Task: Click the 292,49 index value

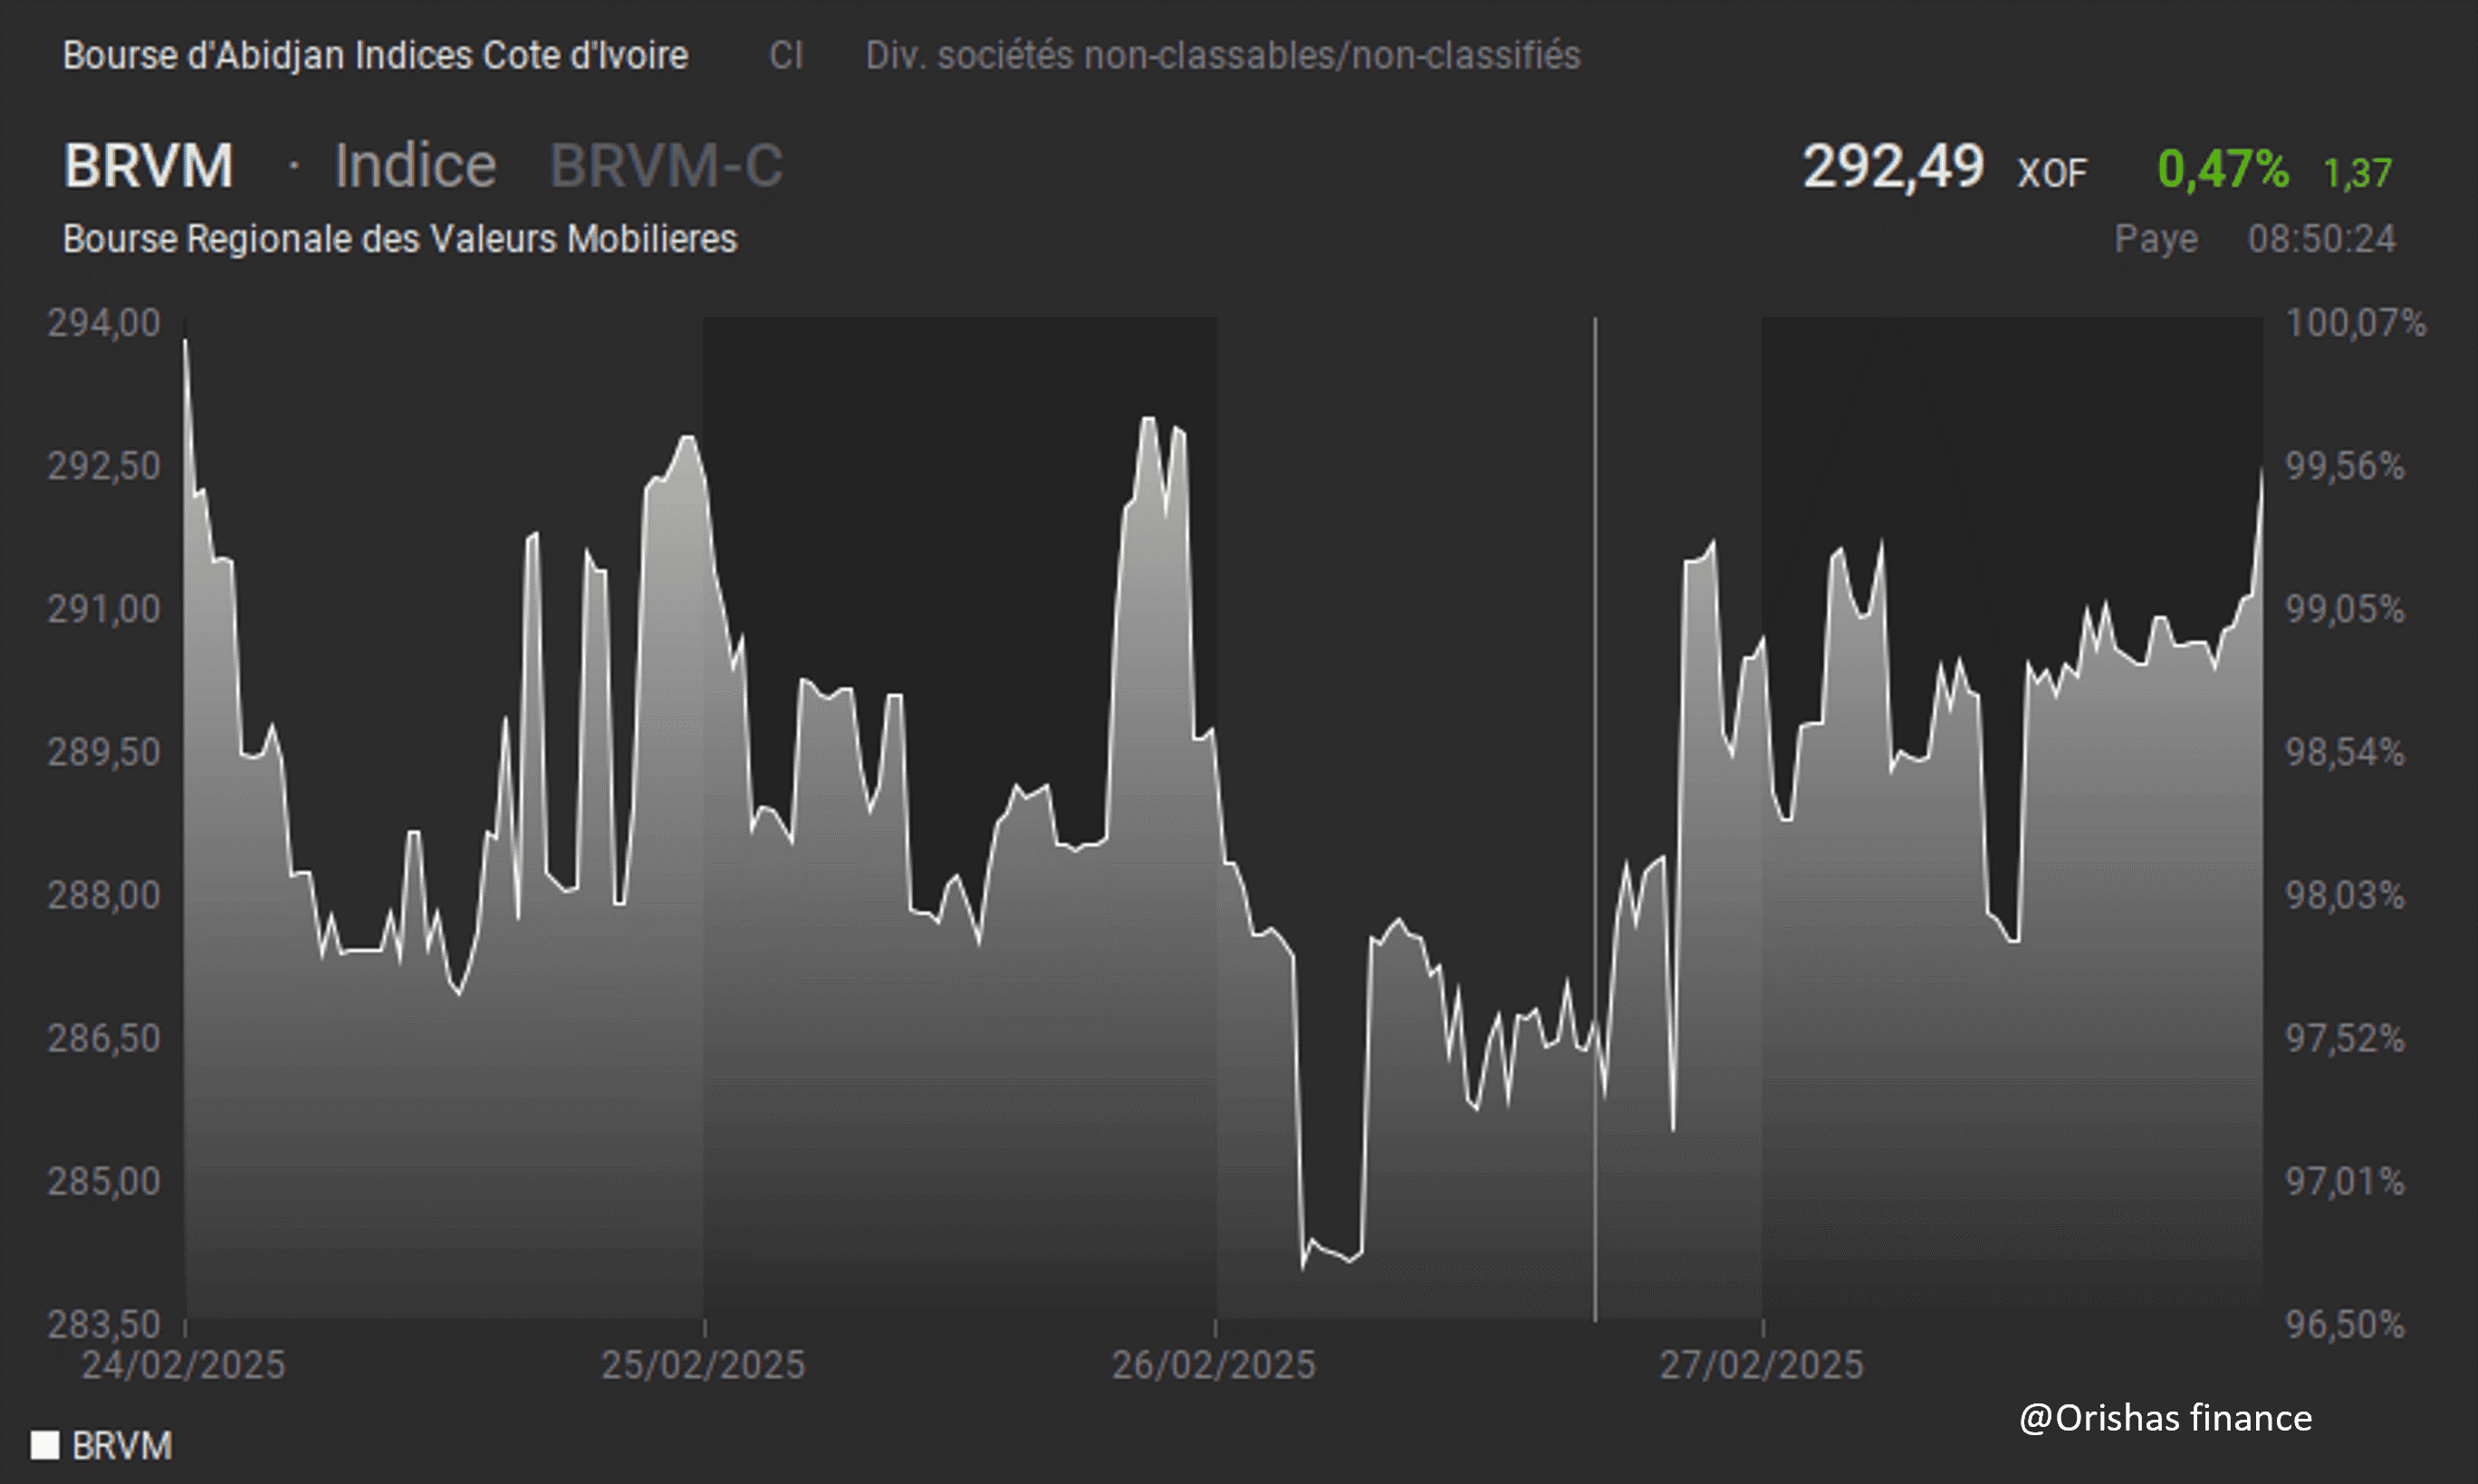Action: click(1893, 166)
